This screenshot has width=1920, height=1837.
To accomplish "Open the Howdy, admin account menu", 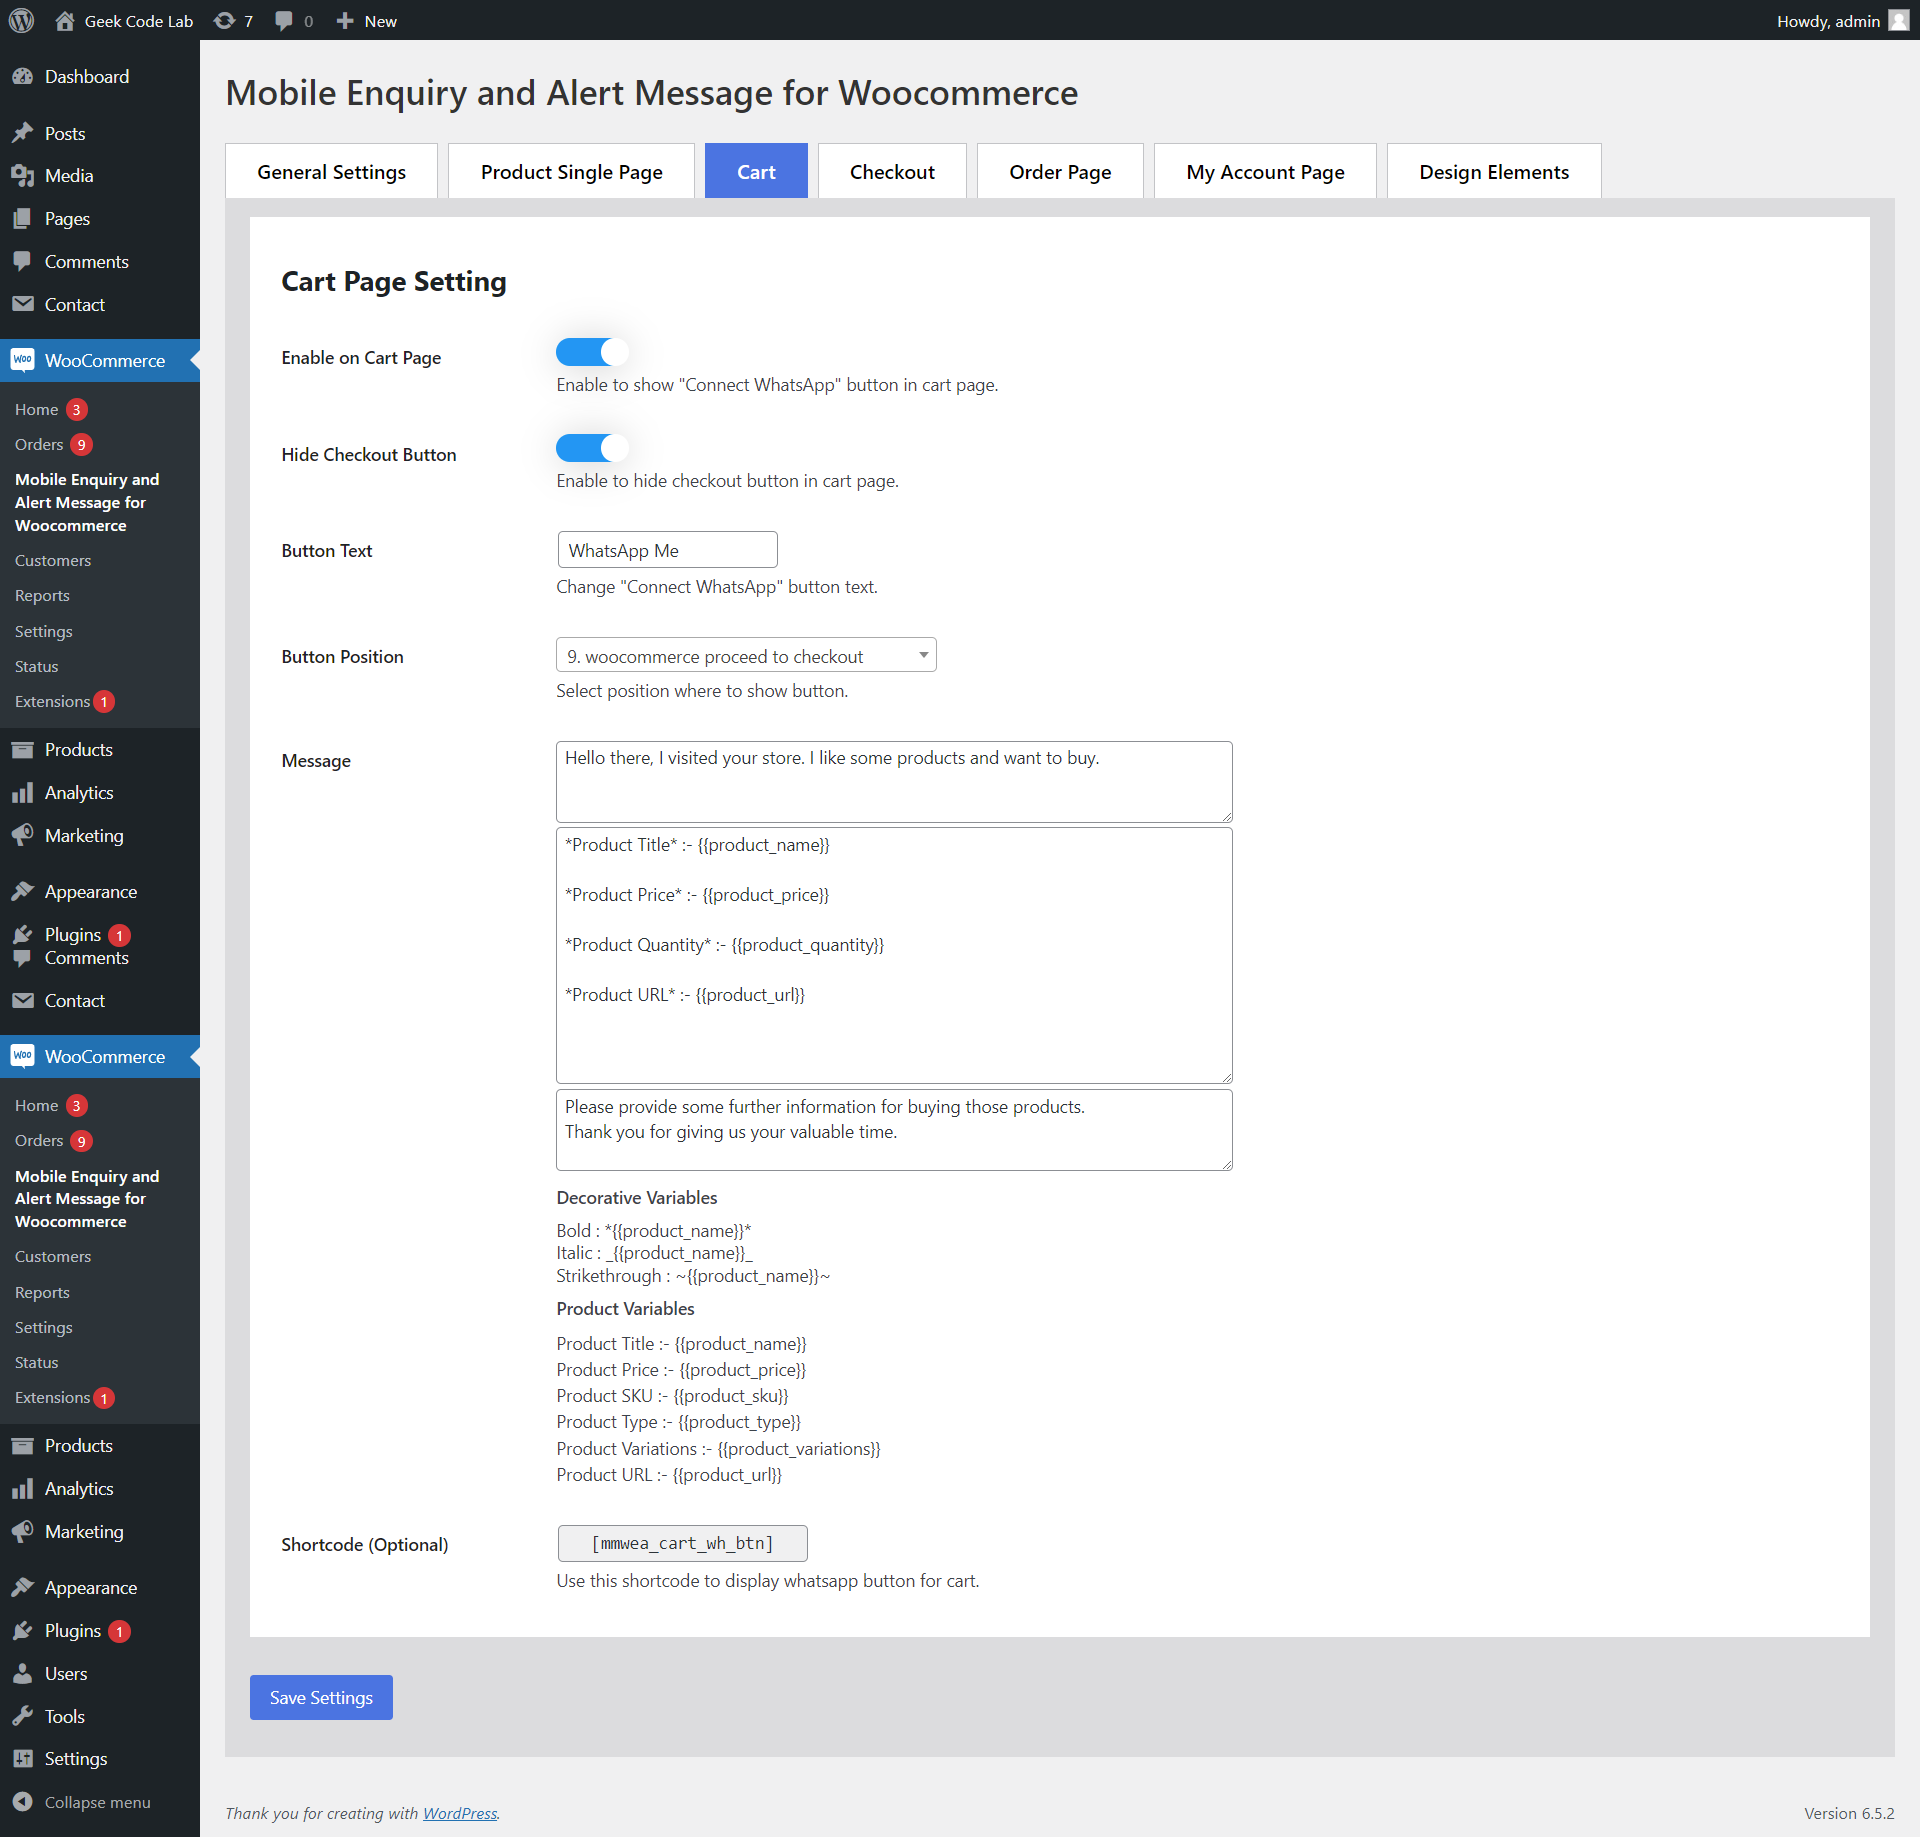I will click(1842, 21).
